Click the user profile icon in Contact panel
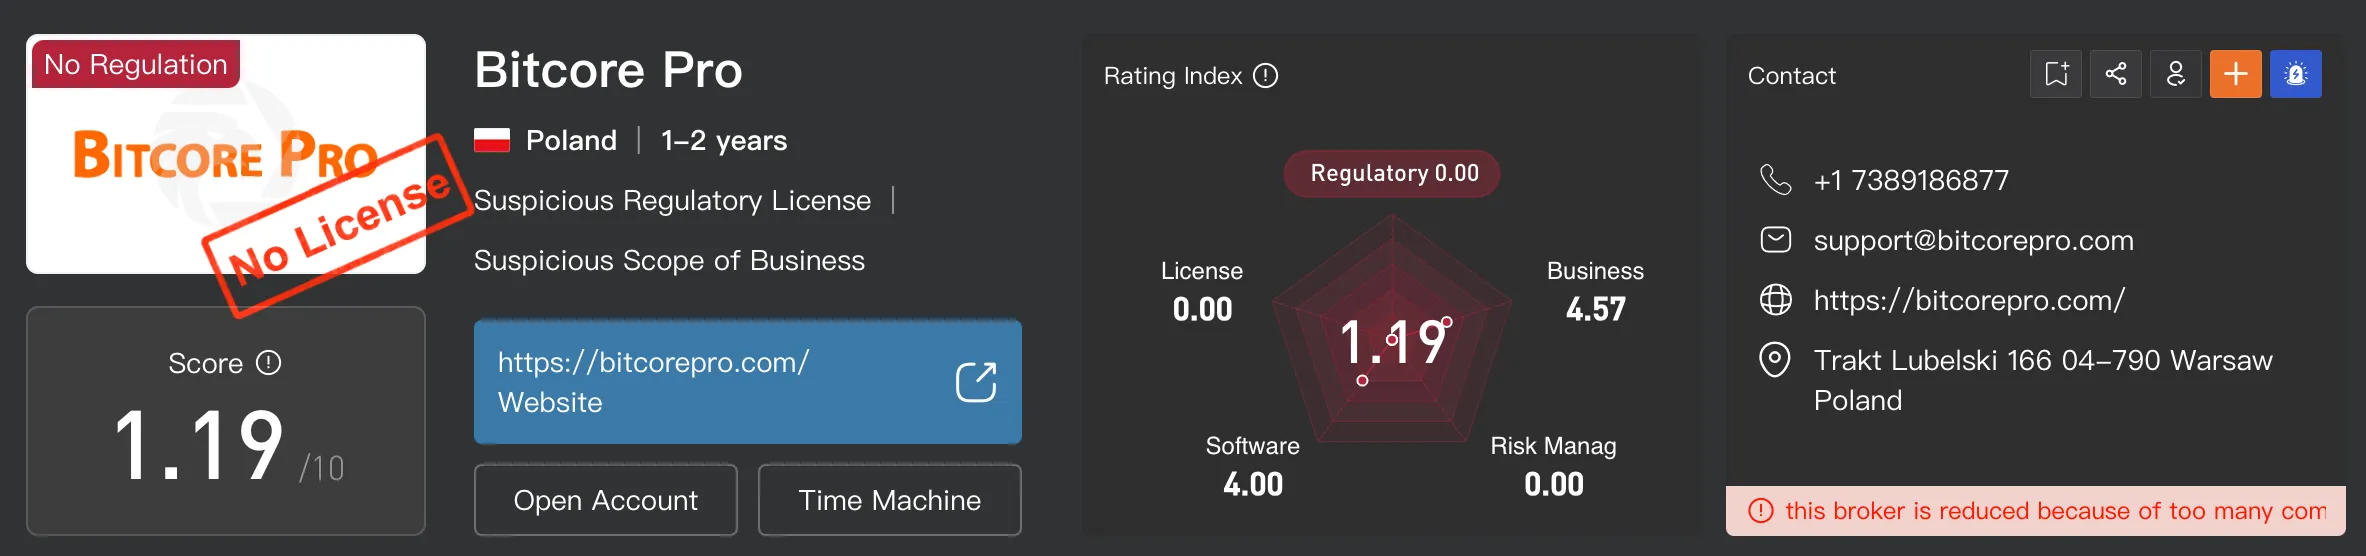The width and height of the screenshot is (2366, 556). [x=2176, y=74]
